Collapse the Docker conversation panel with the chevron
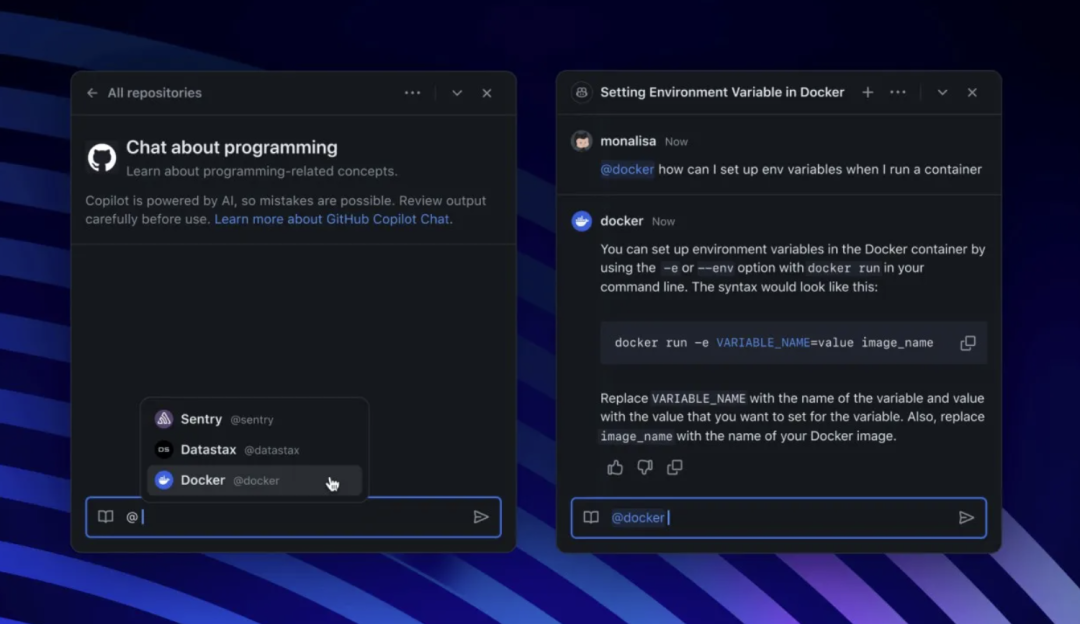Viewport: 1080px width, 624px height. (942, 92)
